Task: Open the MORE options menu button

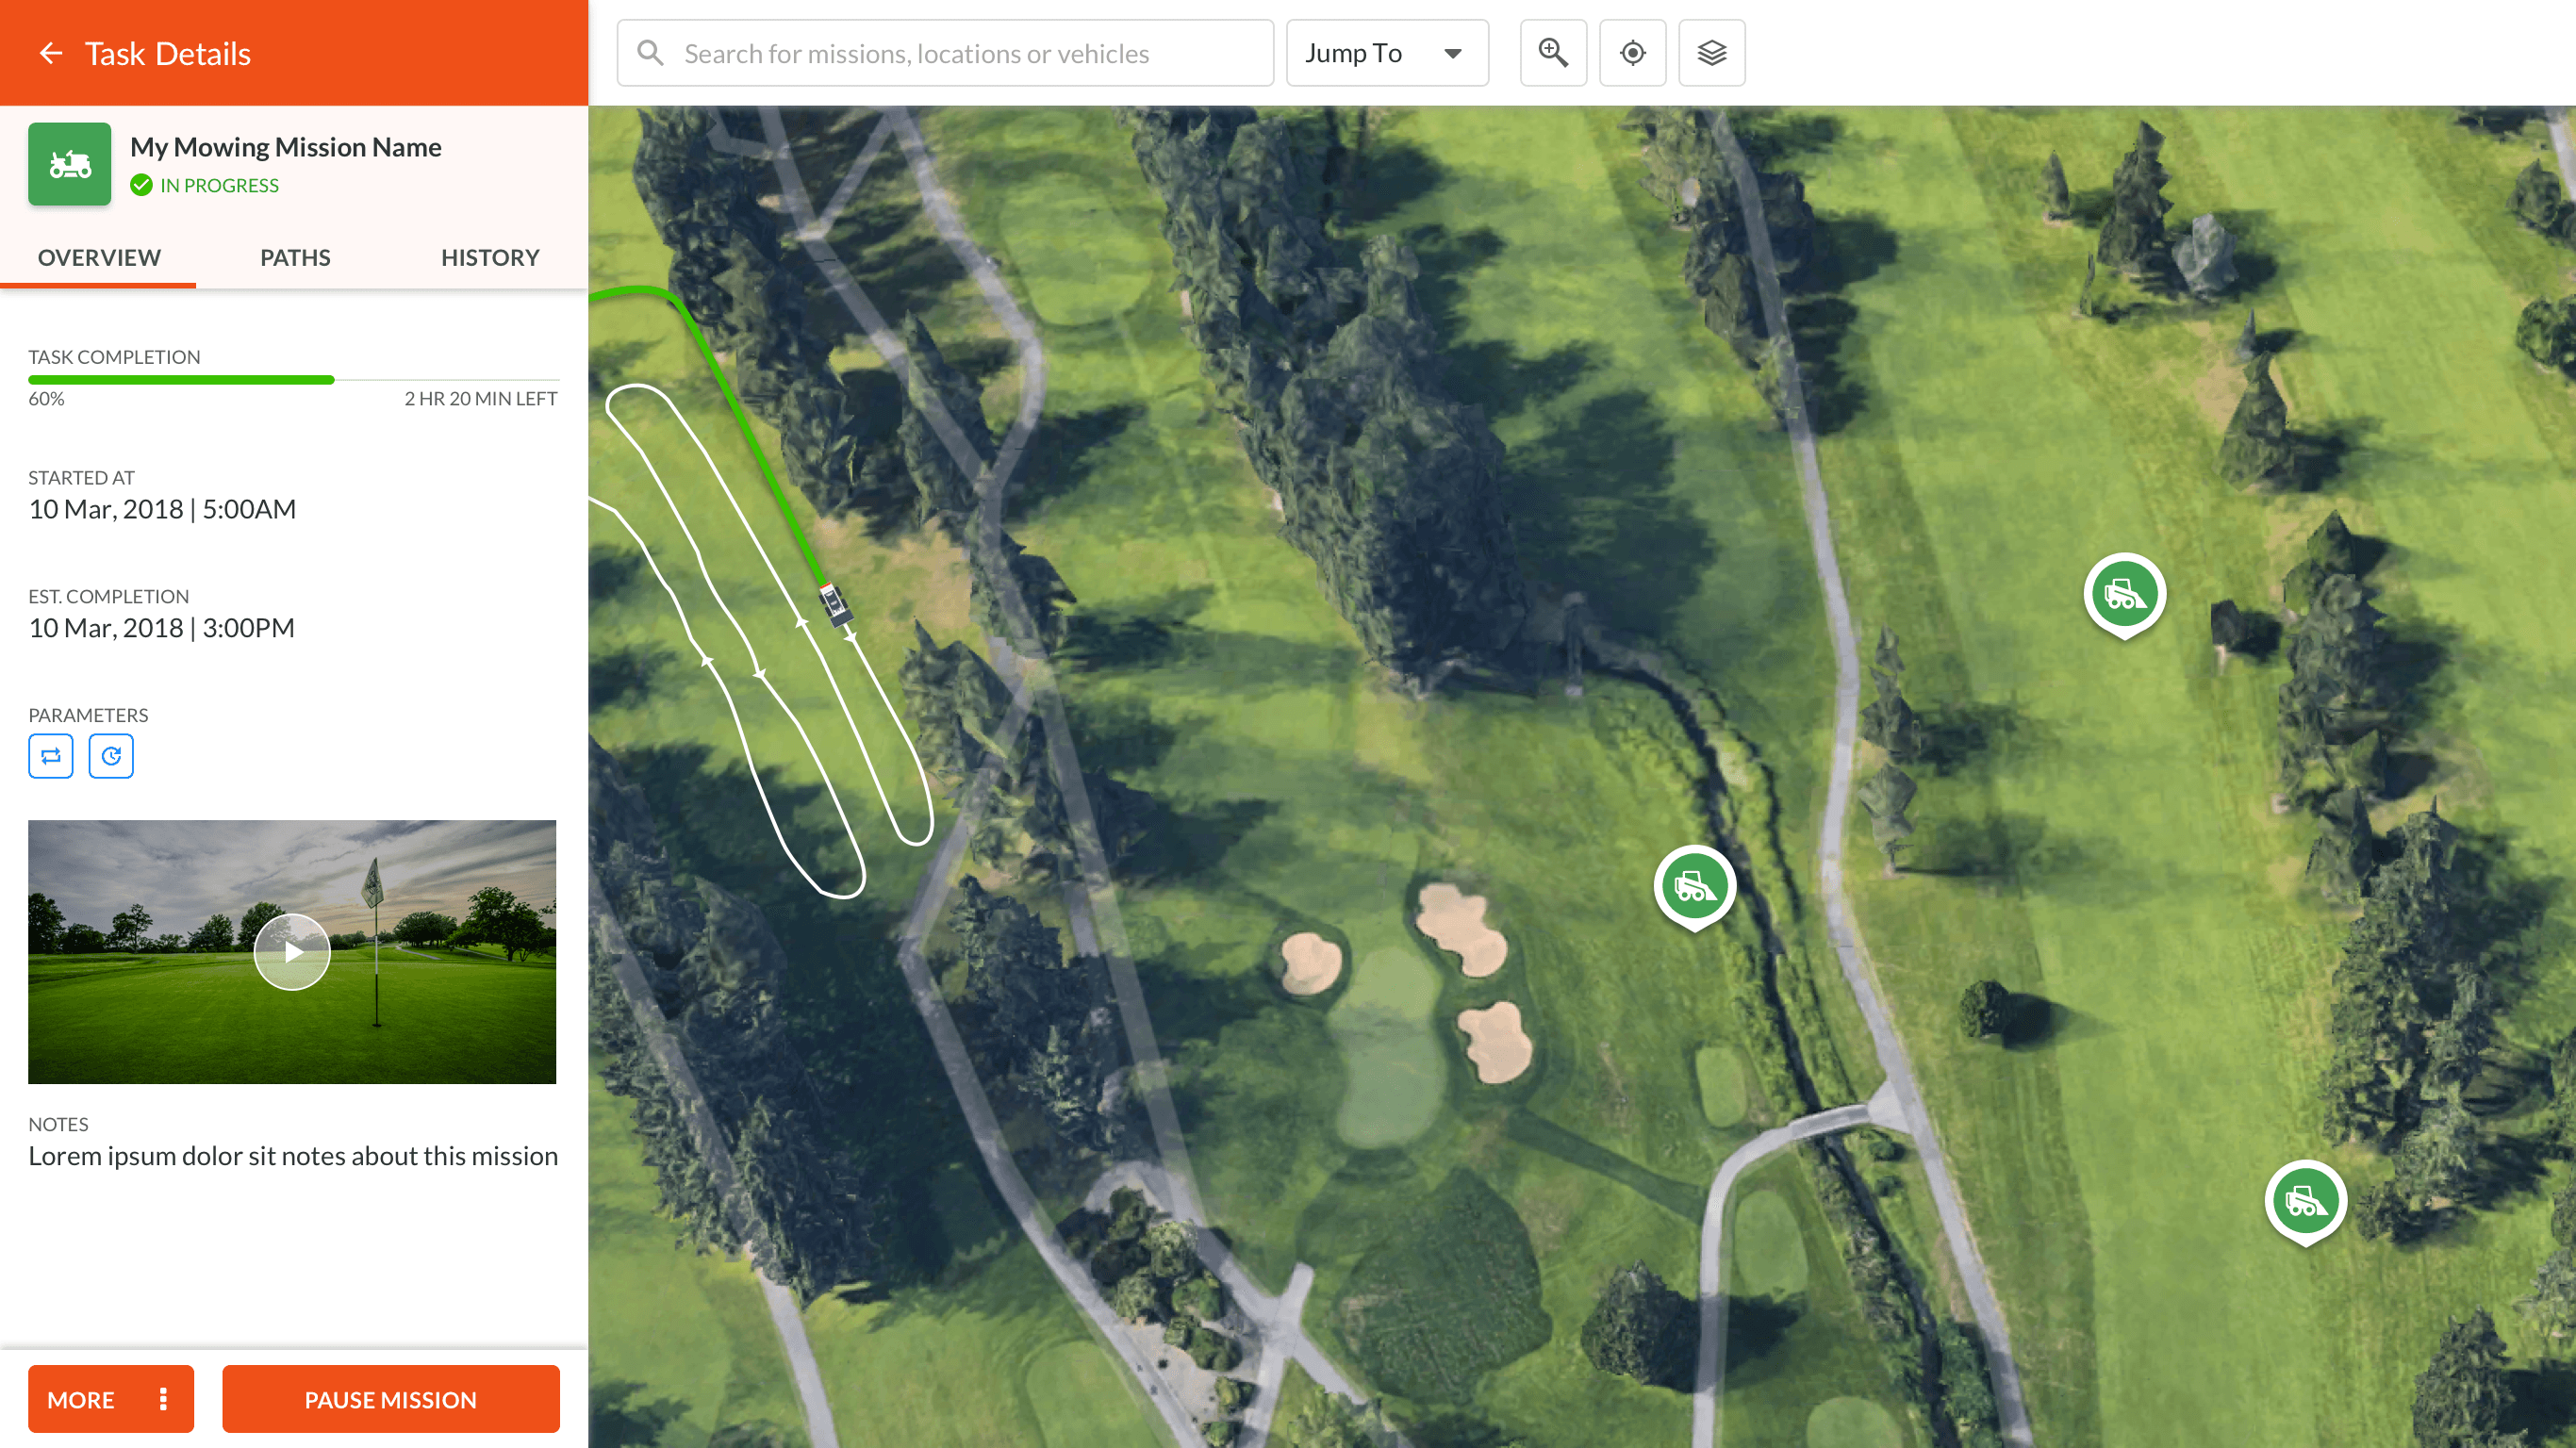Action: [111, 1399]
